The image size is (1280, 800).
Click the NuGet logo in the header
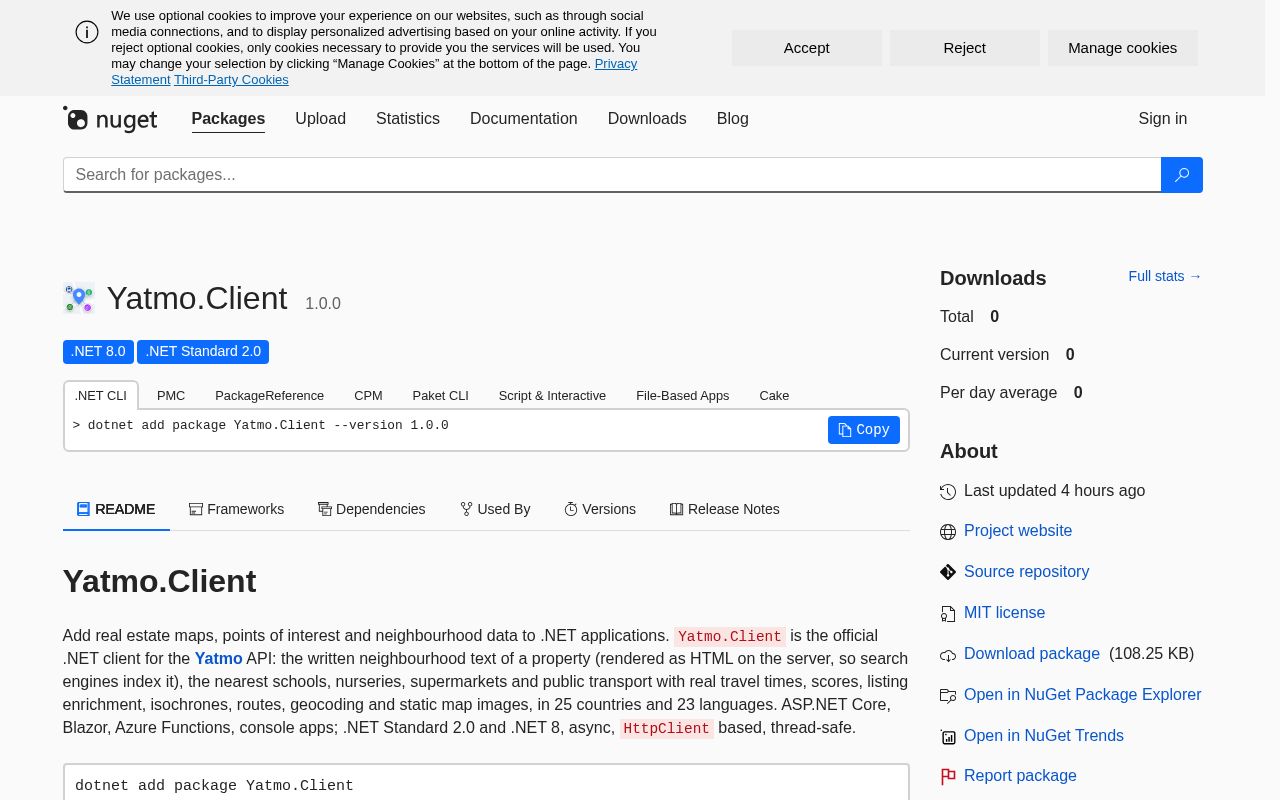point(110,120)
